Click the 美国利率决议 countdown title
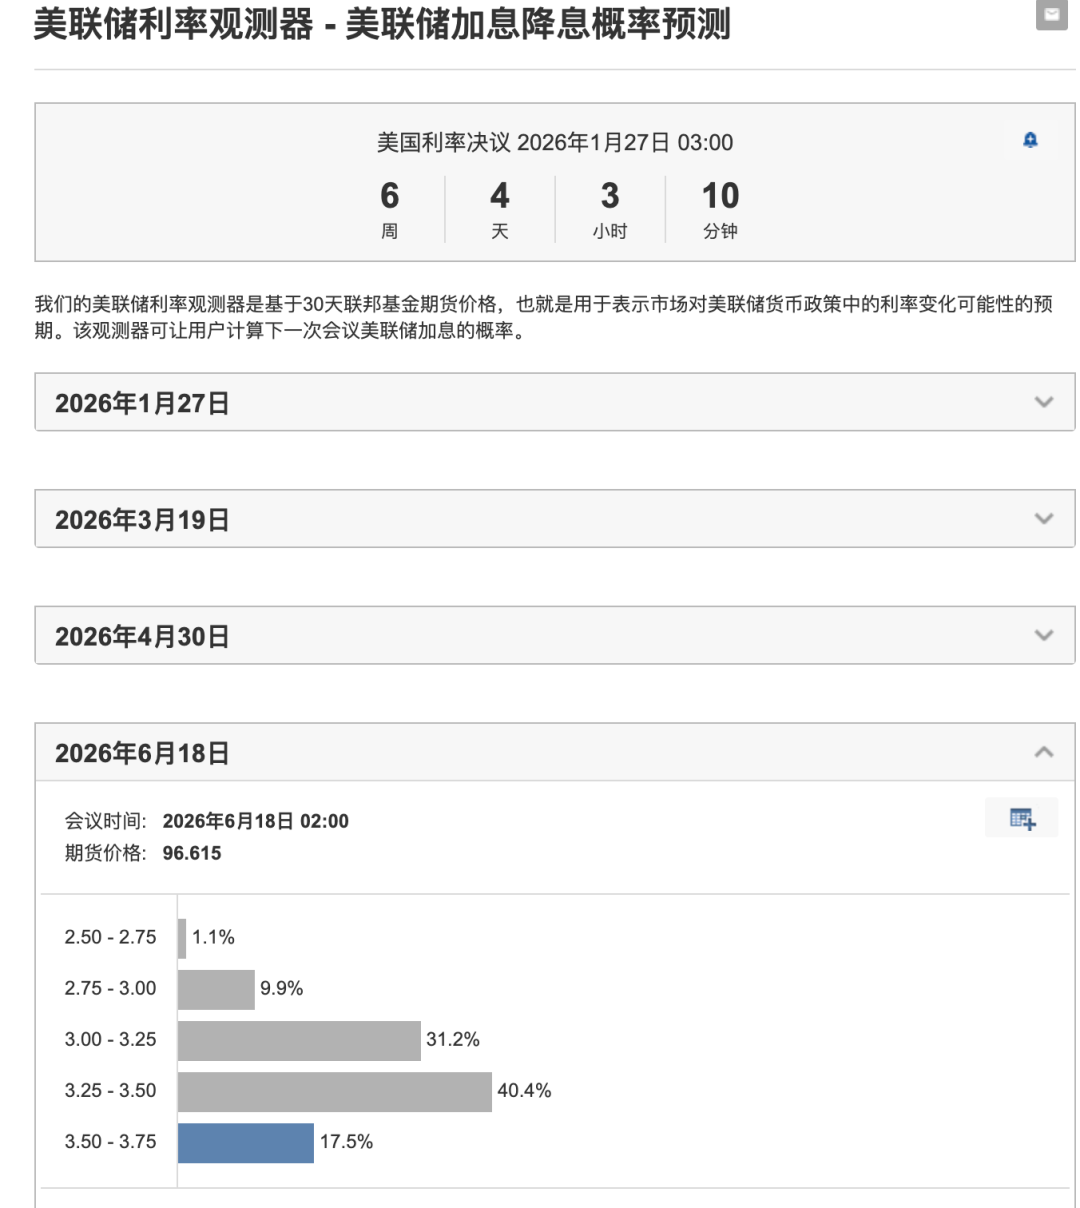This screenshot has height=1208, width=1080. pyautogui.click(x=554, y=143)
